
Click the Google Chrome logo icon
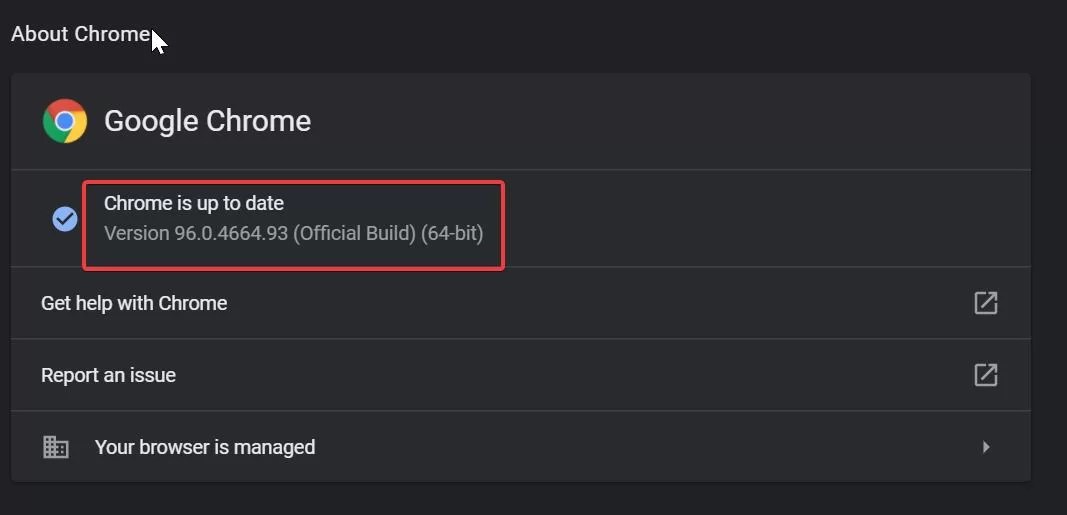65,121
